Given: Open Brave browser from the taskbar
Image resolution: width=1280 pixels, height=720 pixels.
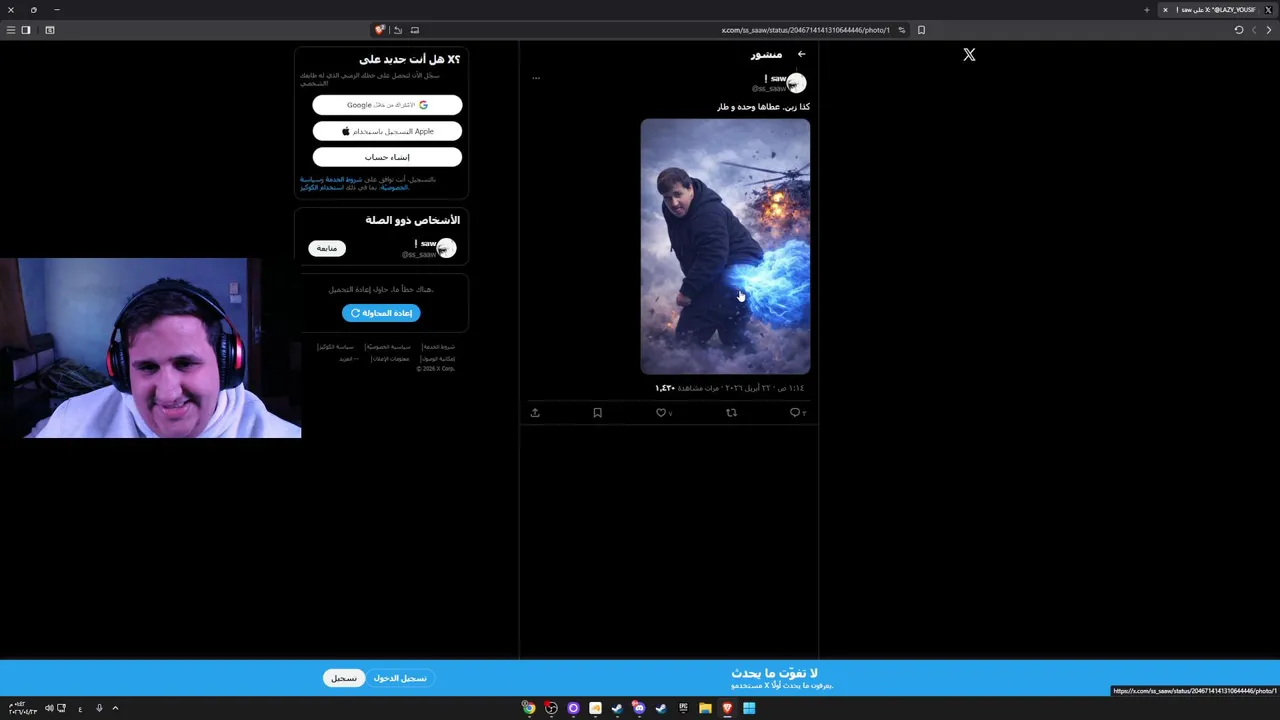Looking at the screenshot, I should pyautogui.click(x=727, y=708).
